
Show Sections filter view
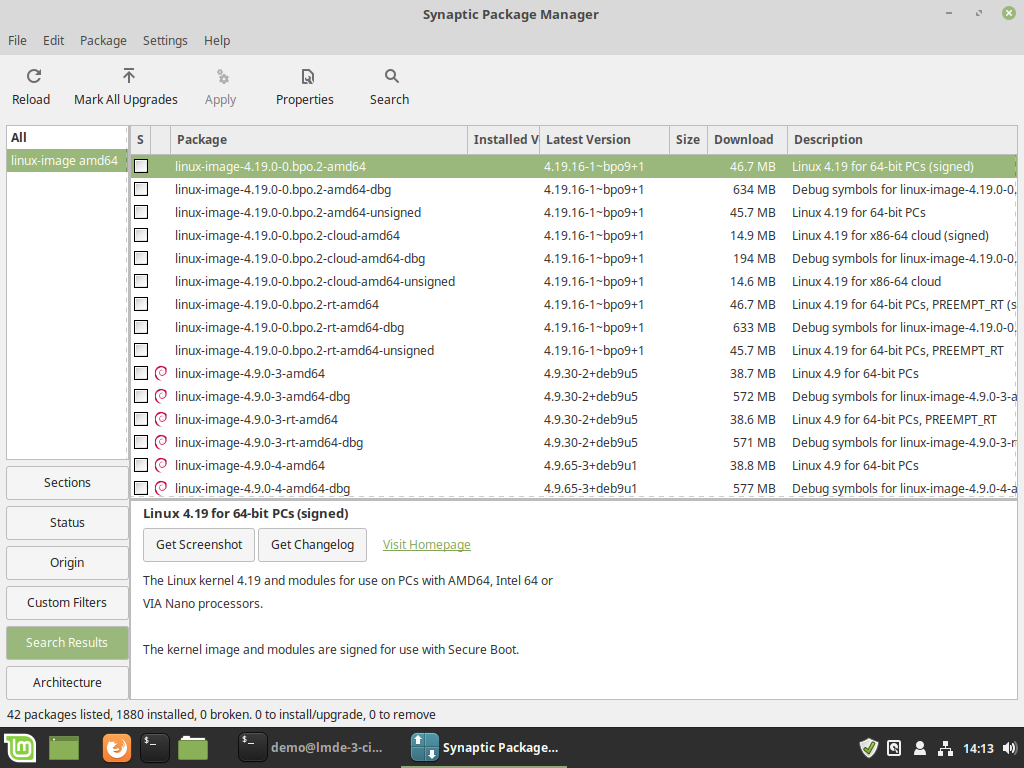[x=67, y=483]
